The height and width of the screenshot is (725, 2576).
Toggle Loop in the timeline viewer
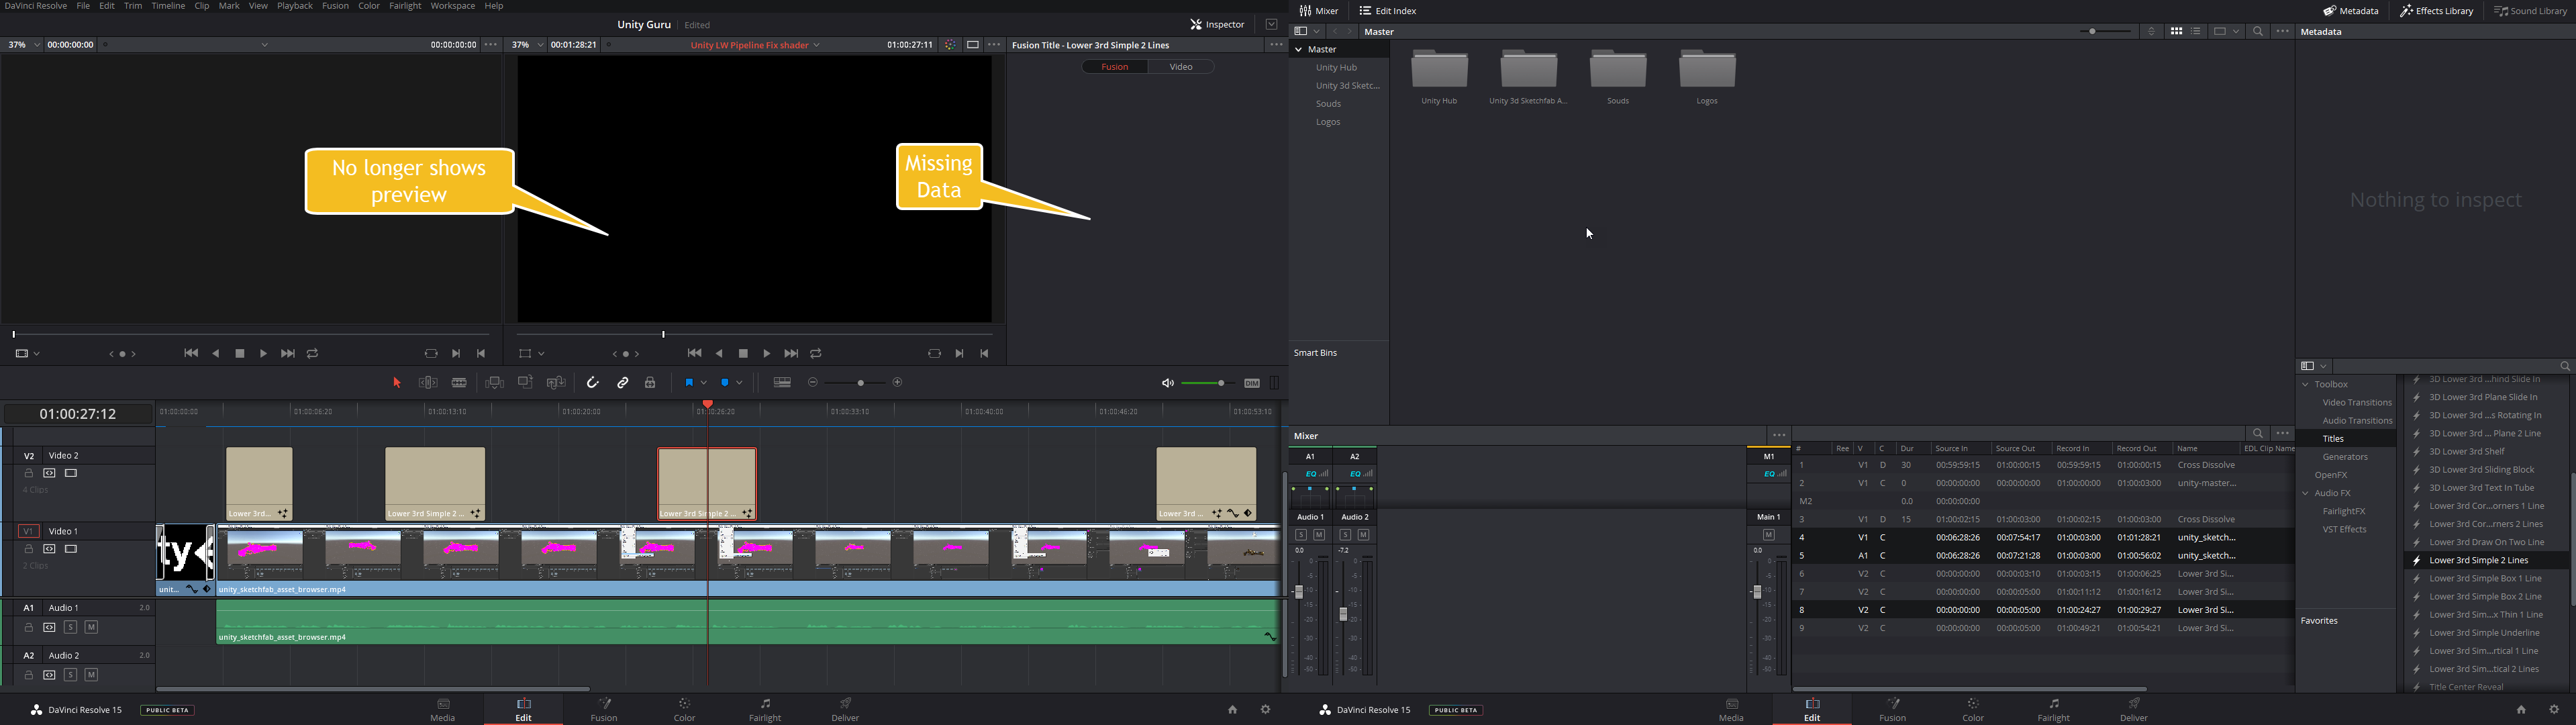coord(816,354)
